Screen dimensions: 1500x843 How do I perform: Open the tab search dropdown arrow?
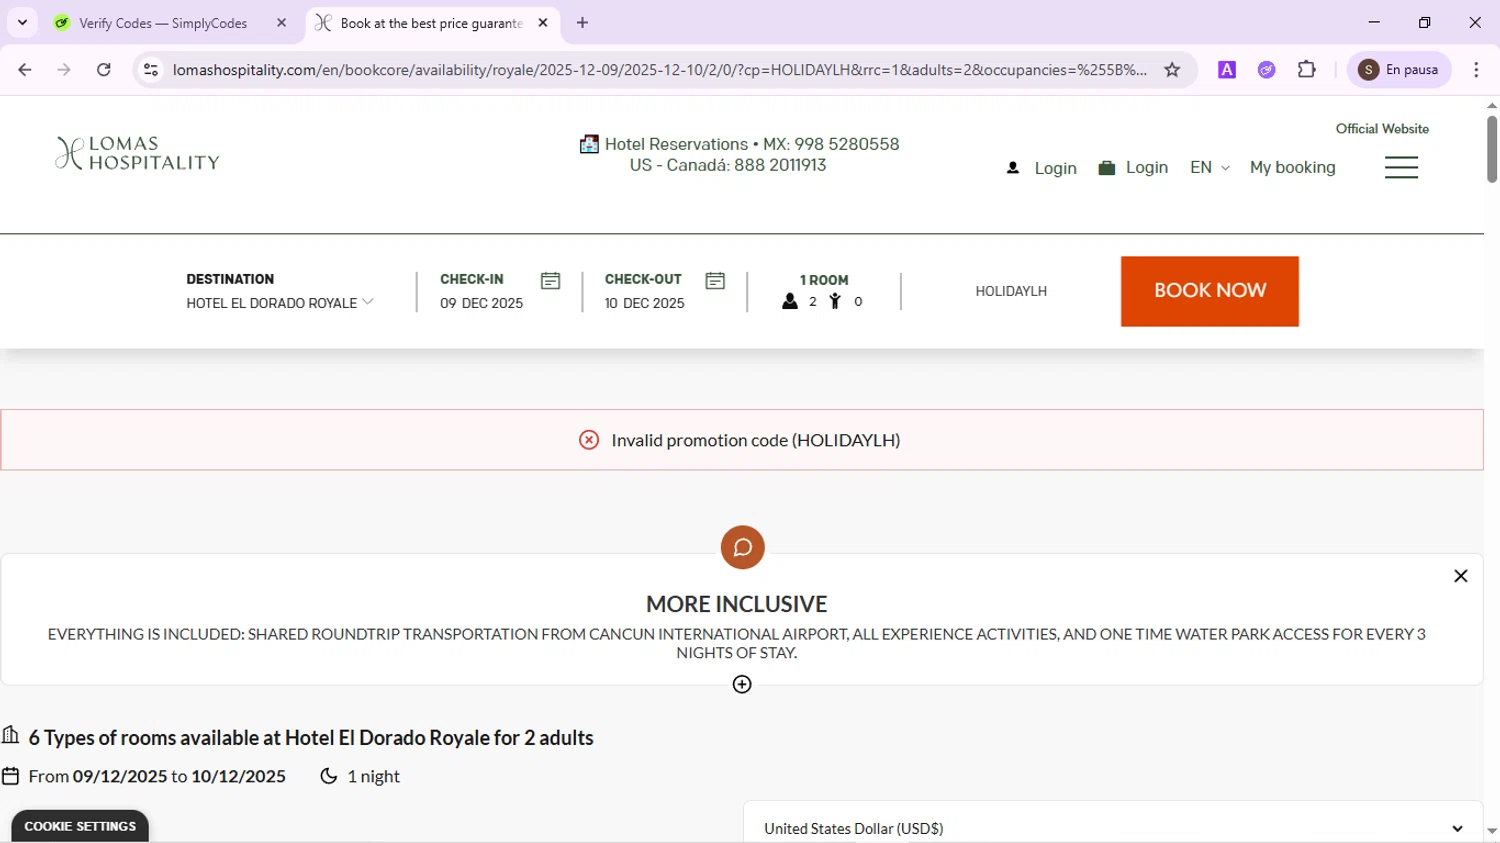pos(22,22)
